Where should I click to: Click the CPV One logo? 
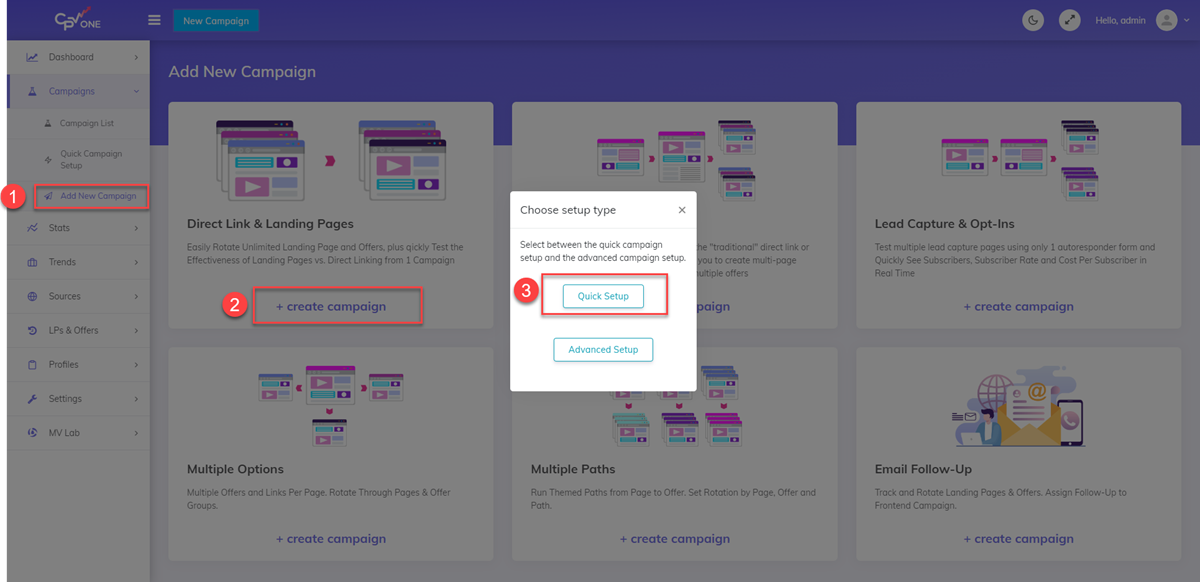coord(78,20)
